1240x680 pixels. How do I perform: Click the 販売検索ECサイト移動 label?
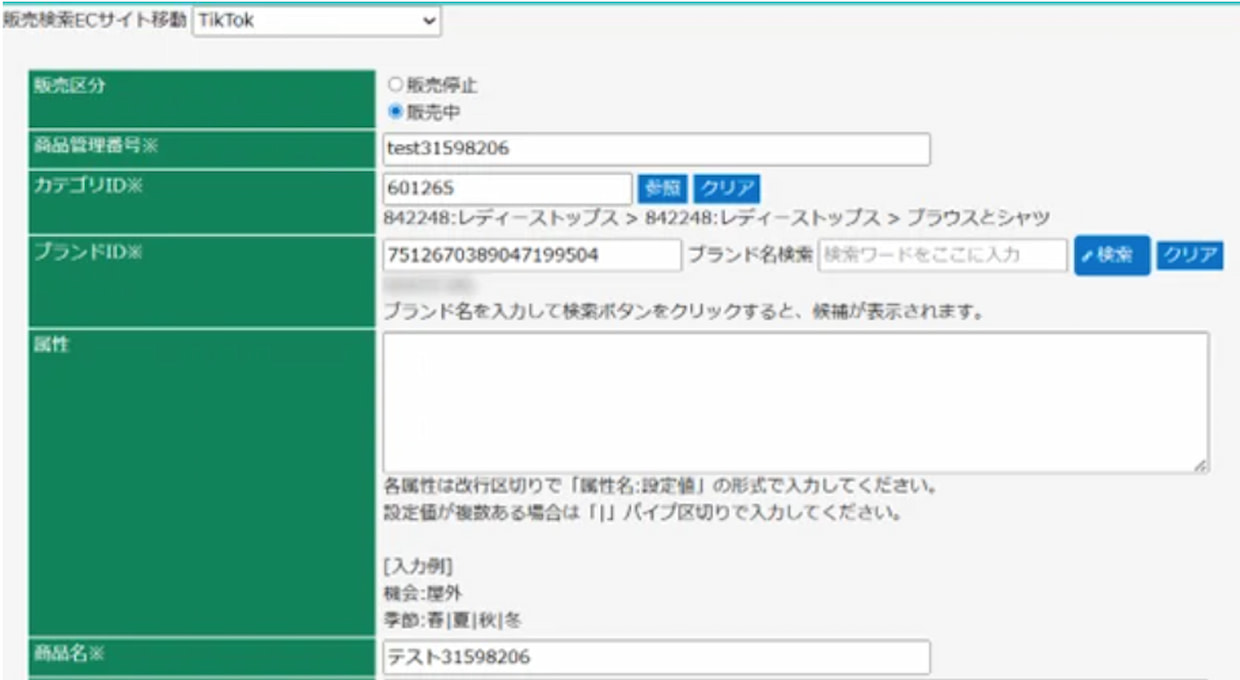tap(95, 20)
